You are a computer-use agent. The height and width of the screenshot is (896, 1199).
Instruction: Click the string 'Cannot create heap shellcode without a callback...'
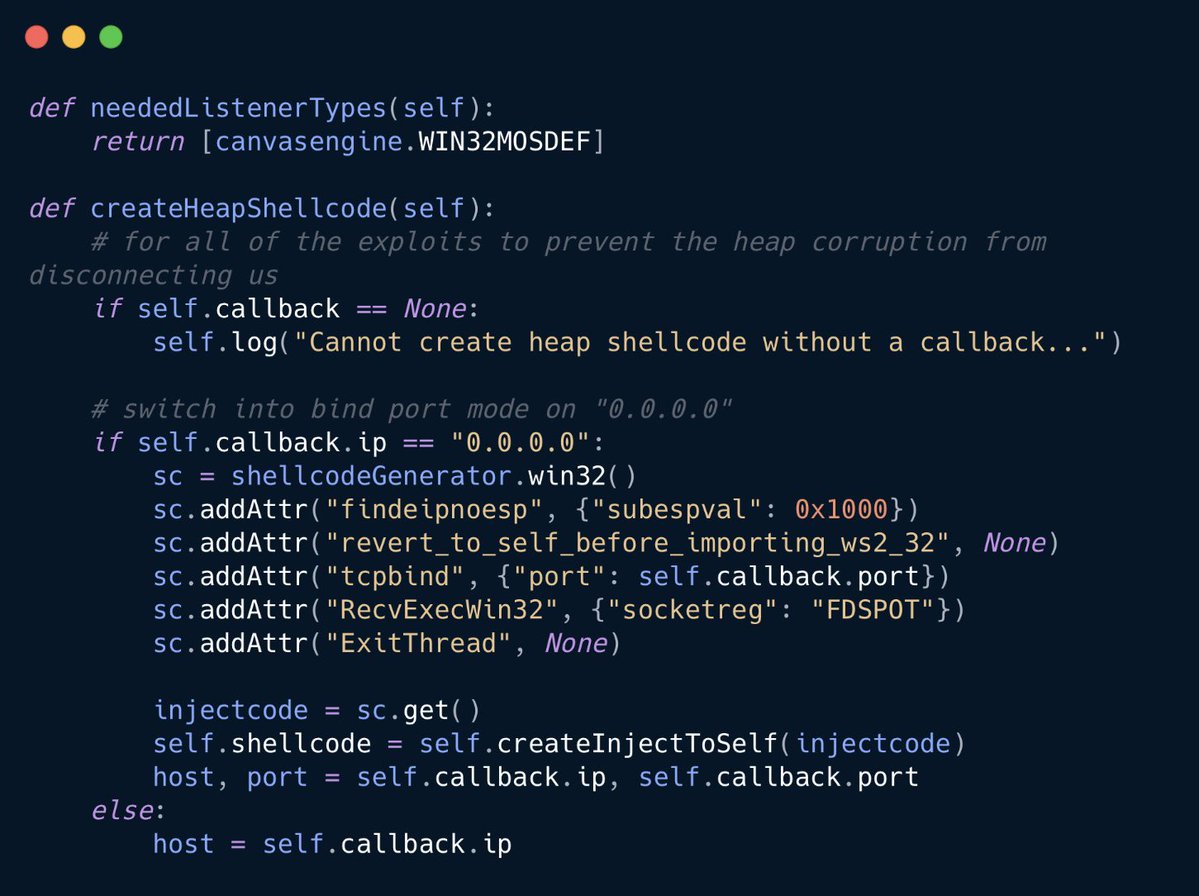(700, 342)
